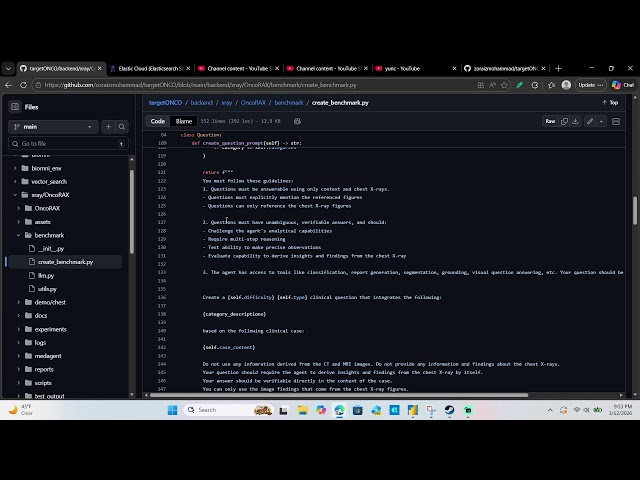640x480 pixels.
Task: Switch to the Code view
Action: (158, 121)
